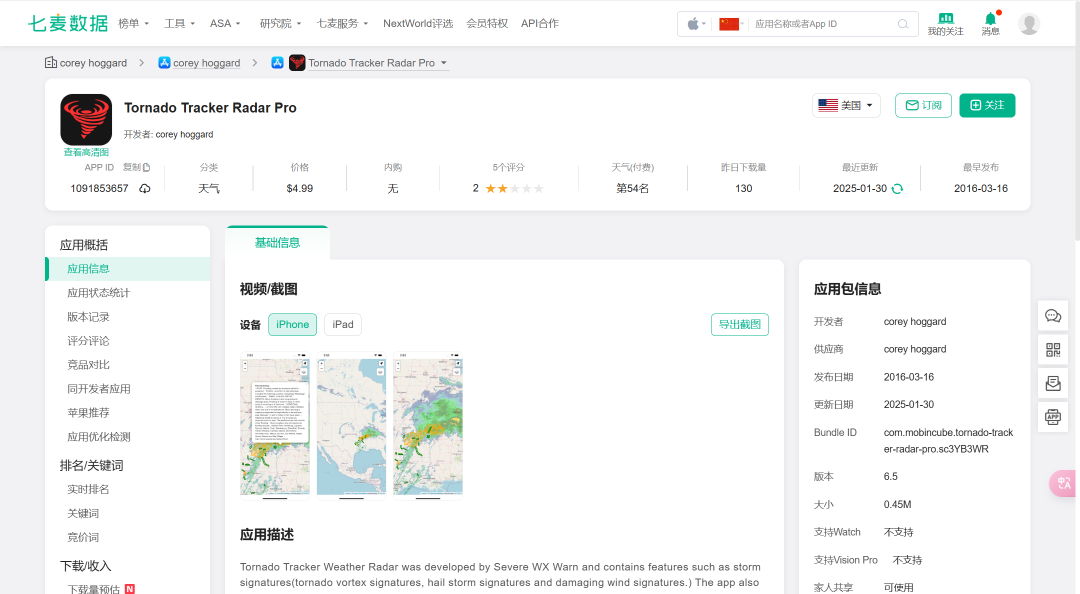The height and width of the screenshot is (594, 1080).
Task: Refresh the latest update date icon
Action: click(x=897, y=189)
